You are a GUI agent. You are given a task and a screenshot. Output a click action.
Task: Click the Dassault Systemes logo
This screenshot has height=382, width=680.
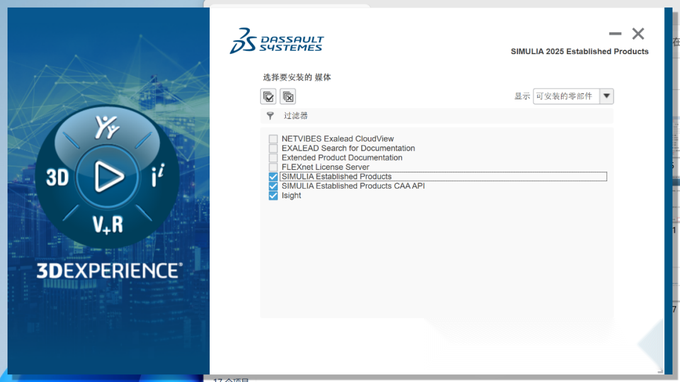[277, 41]
